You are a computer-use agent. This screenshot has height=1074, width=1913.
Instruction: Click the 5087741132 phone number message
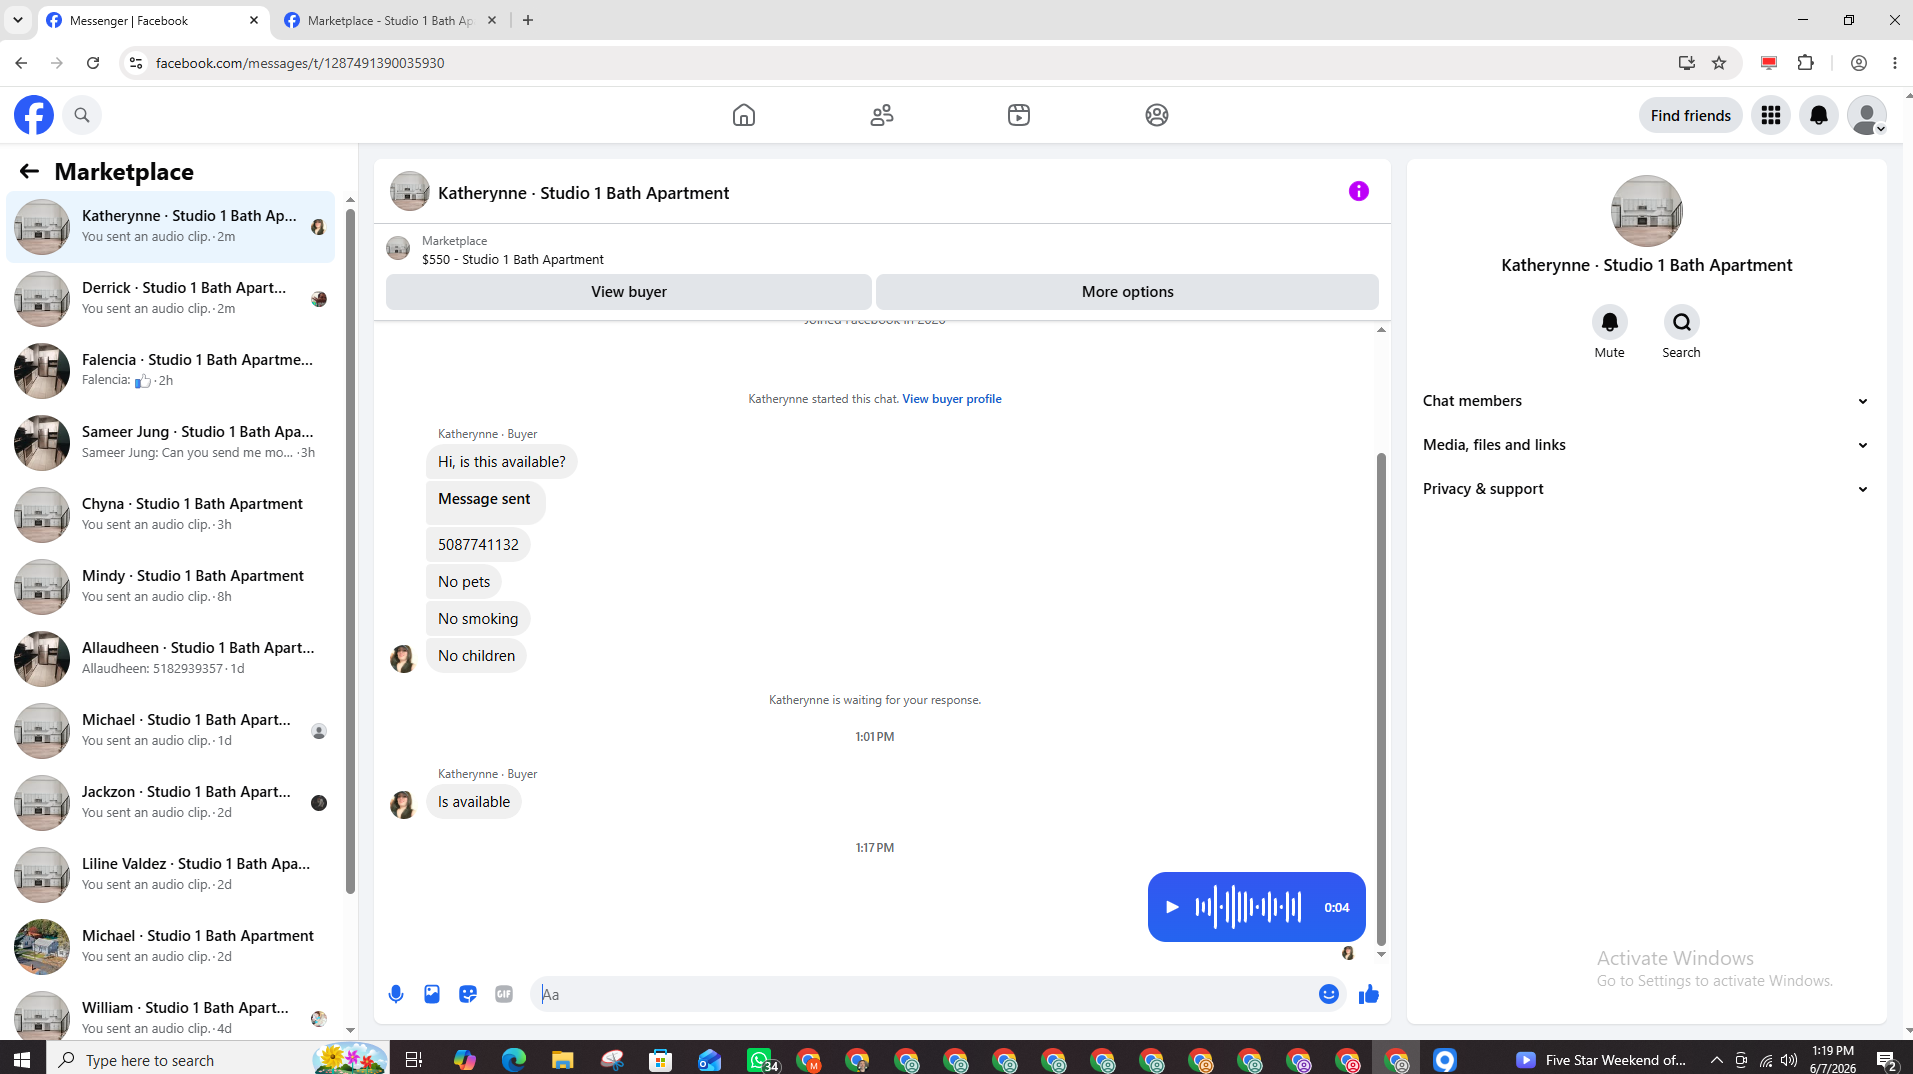(x=478, y=545)
